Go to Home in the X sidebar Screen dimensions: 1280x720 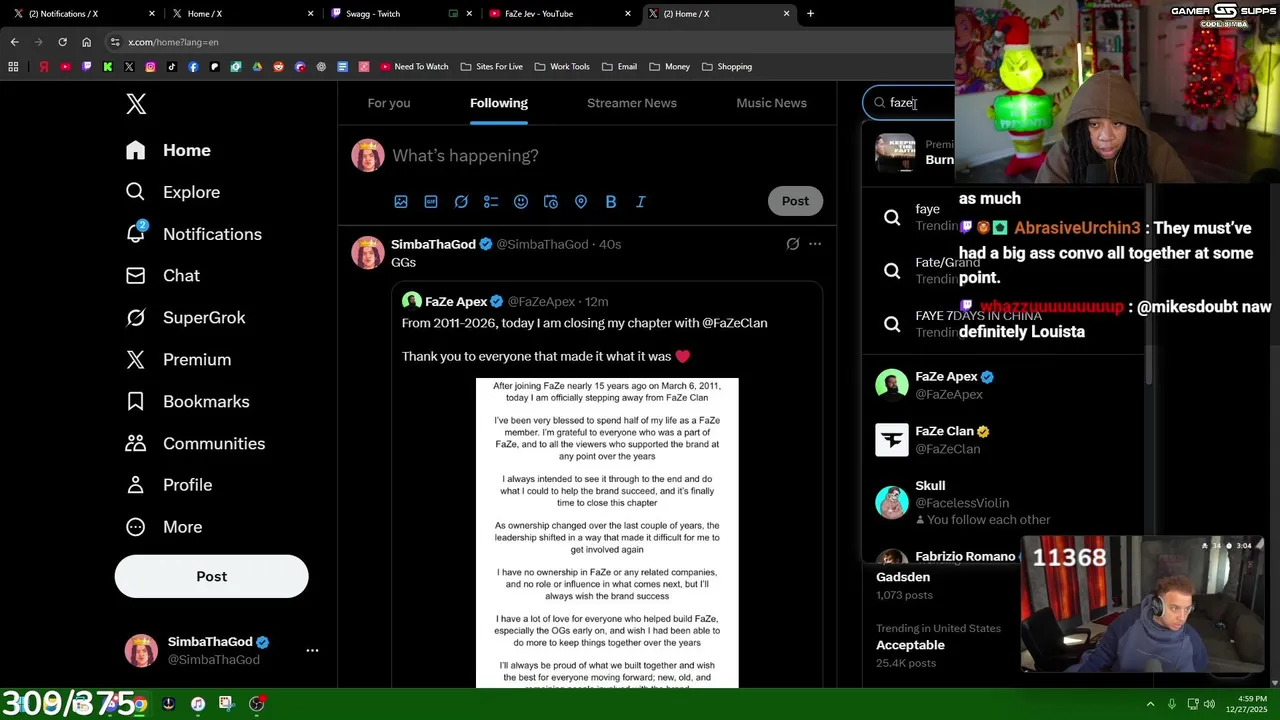pyautogui.click(x=168, y=150)
